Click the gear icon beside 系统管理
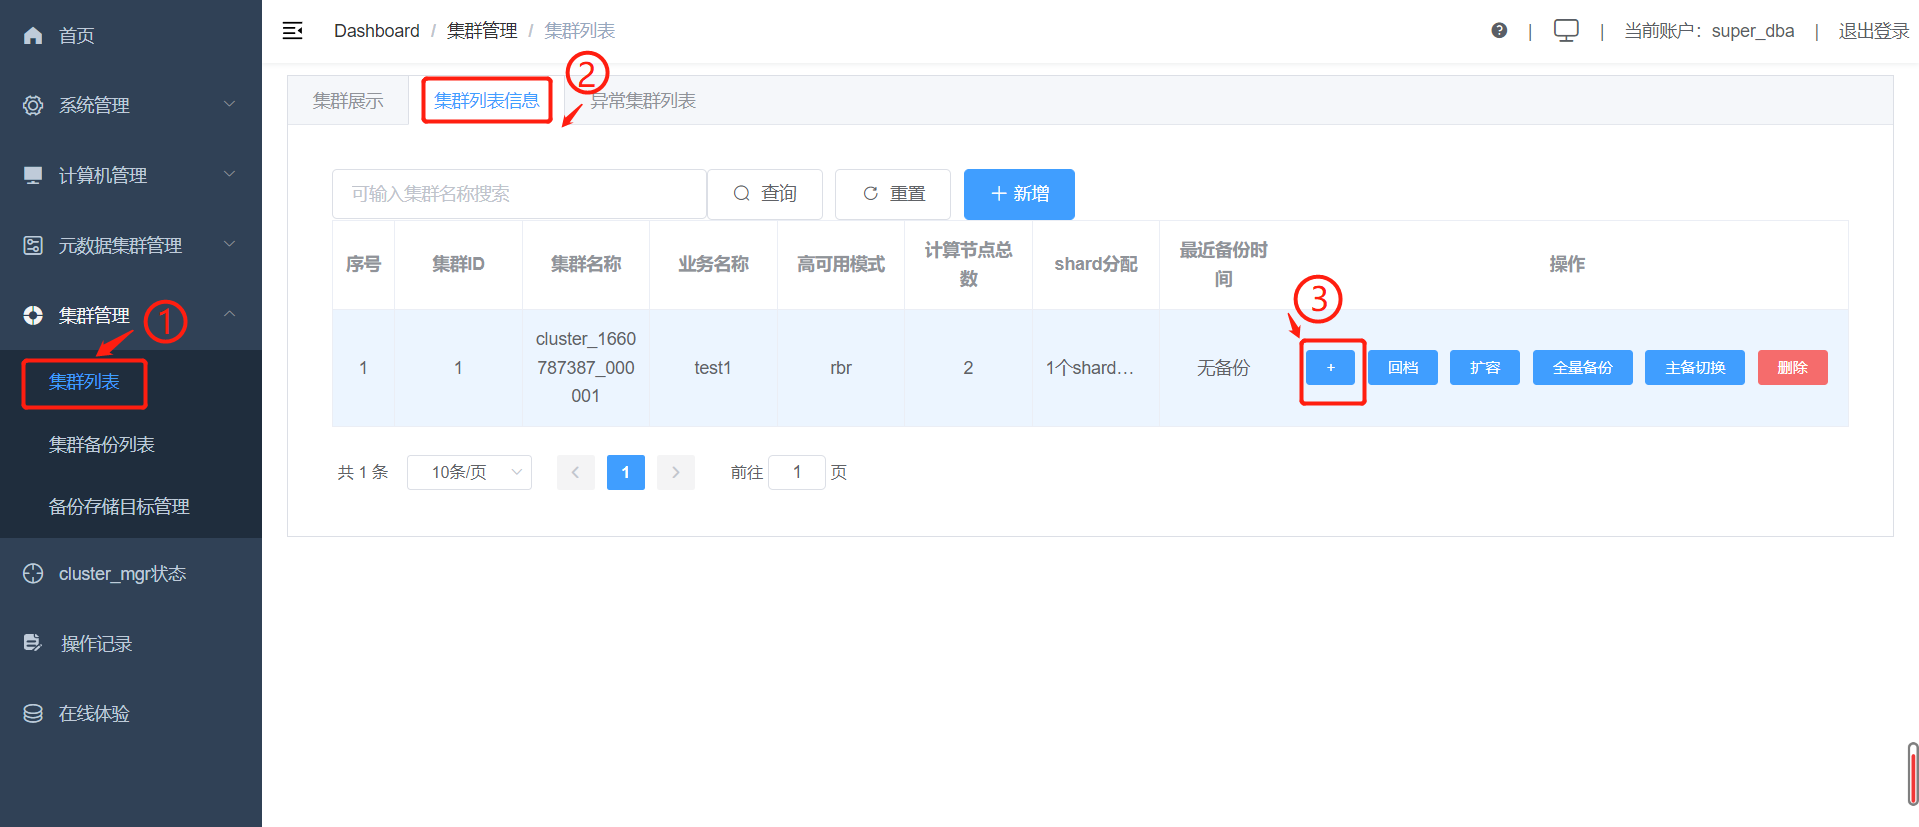This screenshot has width=1919, height=827. pyautogui.click(x=33, y=105)
